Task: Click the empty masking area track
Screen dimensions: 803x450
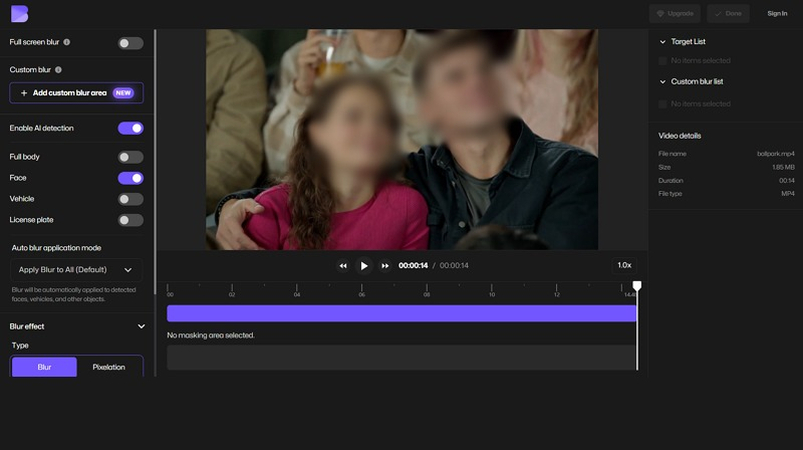Action: 402,357
